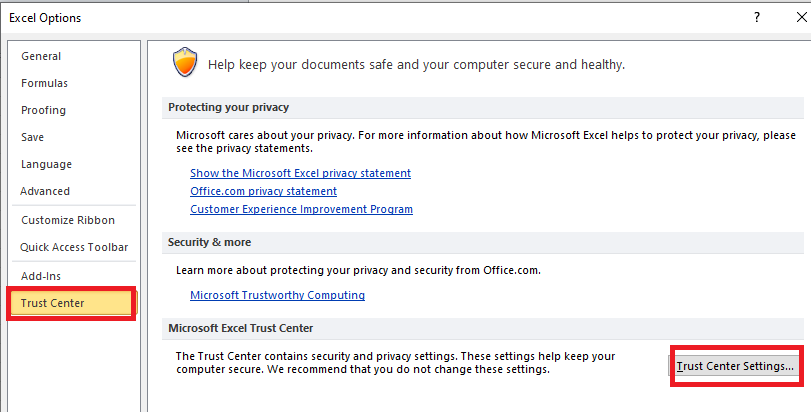Screen dimensions: 811x412
Task: Open the Language settings category
Action: [x=46, y=165]
